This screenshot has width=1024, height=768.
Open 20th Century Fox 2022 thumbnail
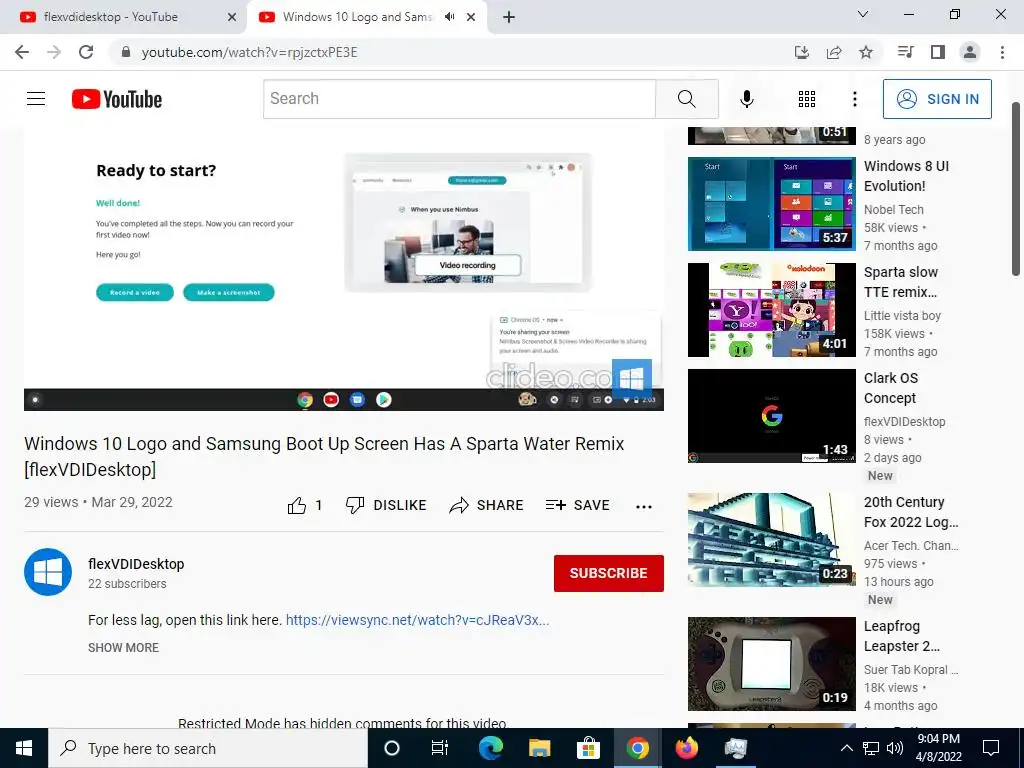click(771, 539)
